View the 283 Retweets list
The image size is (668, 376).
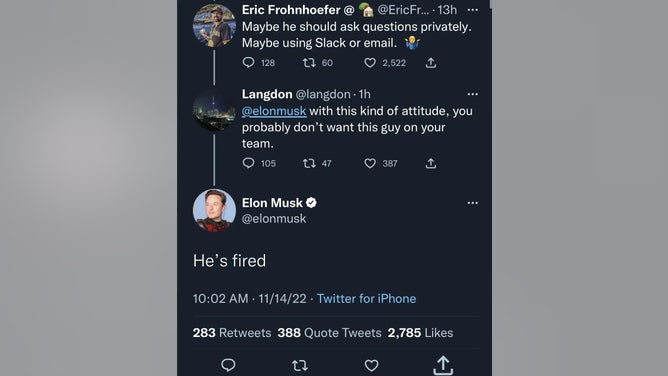[x=232, y=333]
